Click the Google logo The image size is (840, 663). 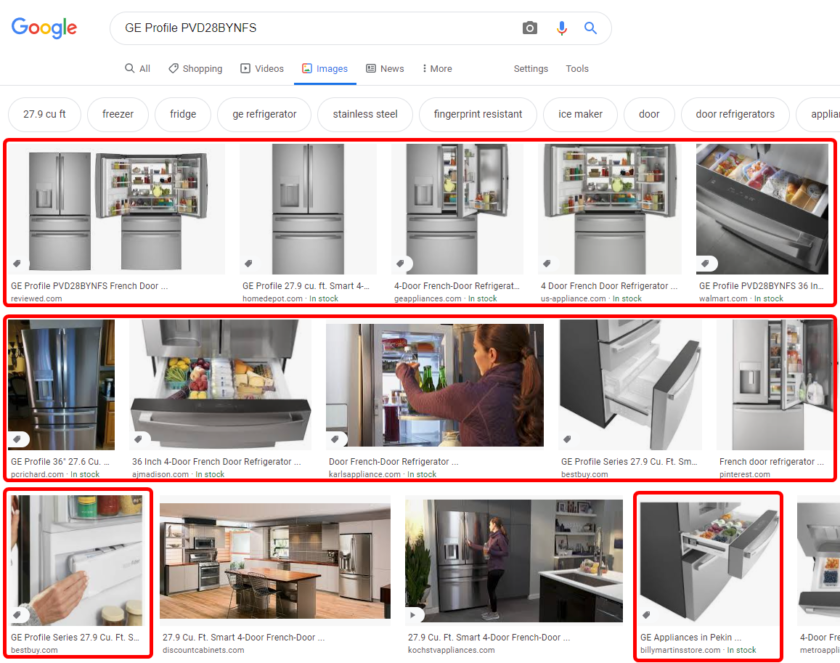click(x=44, y=27)
